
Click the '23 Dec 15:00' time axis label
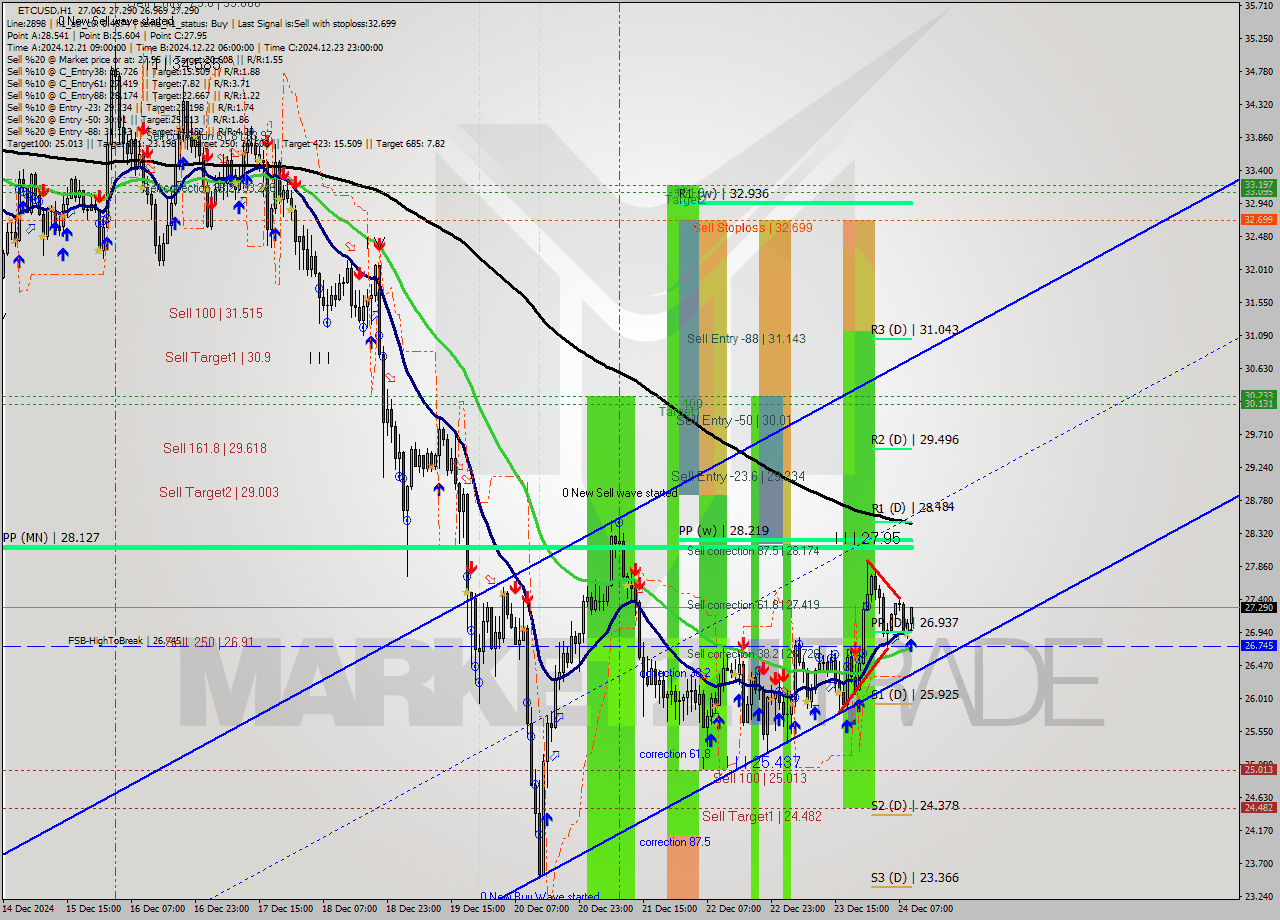[862, 909]
